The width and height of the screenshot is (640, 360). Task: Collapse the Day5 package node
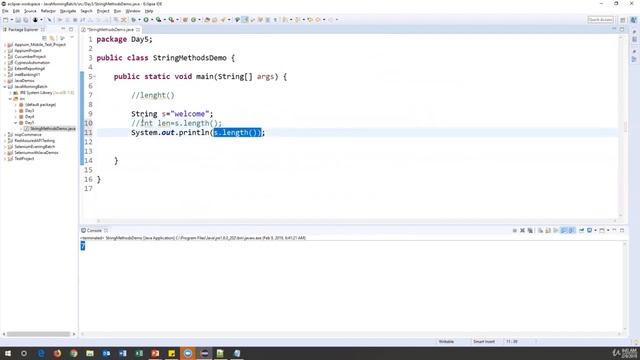(16, 122)
